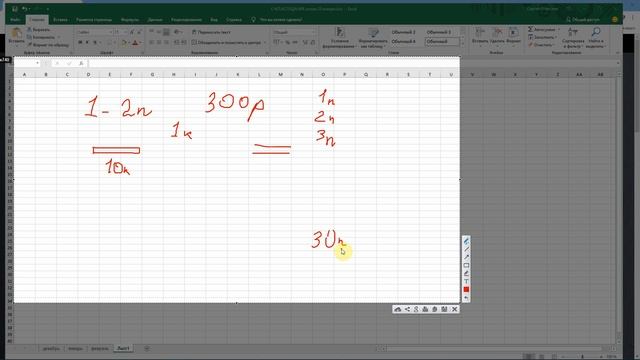Apply the Обычный 2 cell style
Image resolution: width=640 pixels, height=360 pixels.
403,32
